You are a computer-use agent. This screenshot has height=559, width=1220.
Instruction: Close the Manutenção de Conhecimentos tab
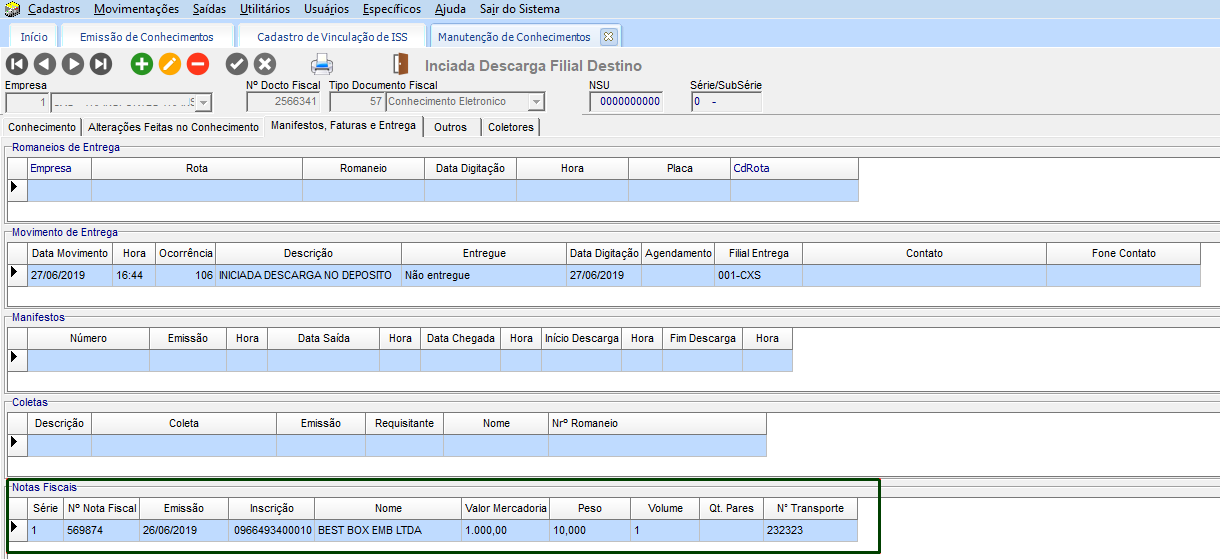(608, 37)
